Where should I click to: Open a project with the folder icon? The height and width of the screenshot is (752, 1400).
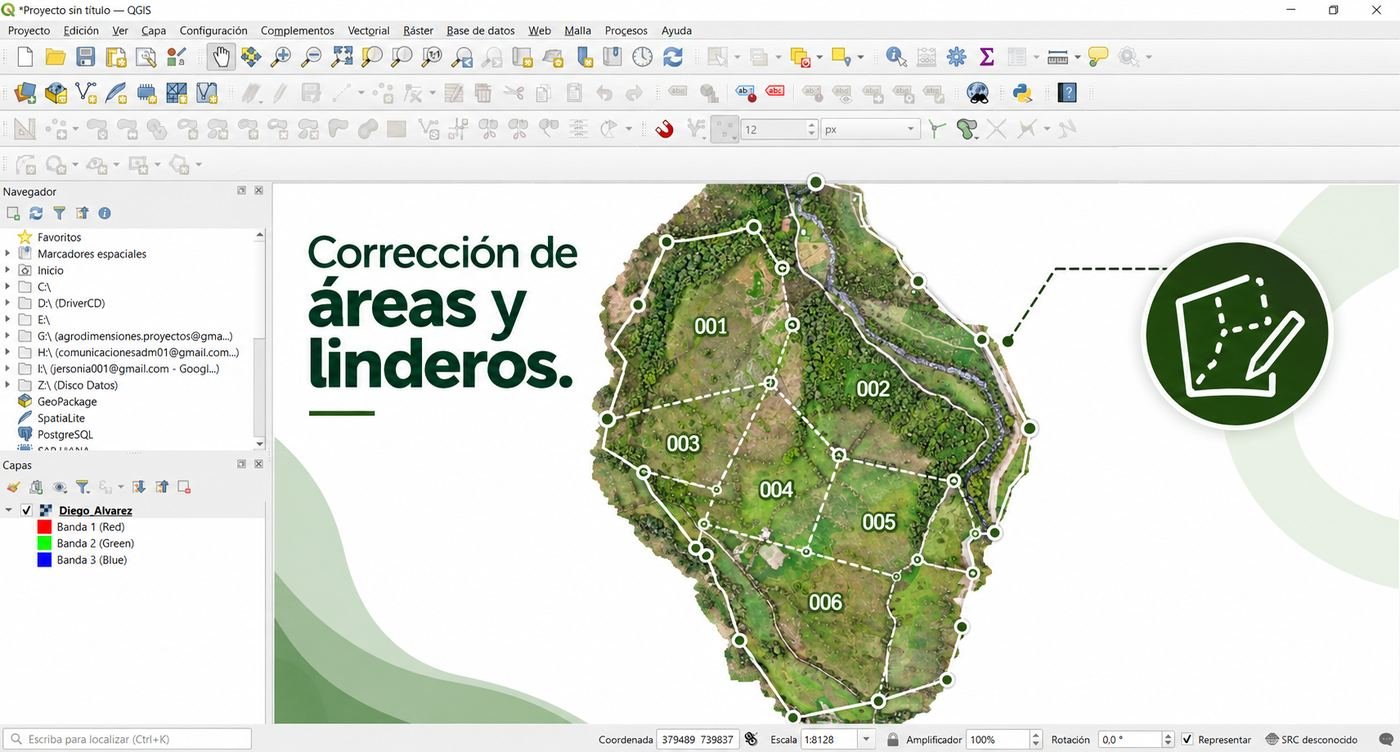click(x=55, y=57)
